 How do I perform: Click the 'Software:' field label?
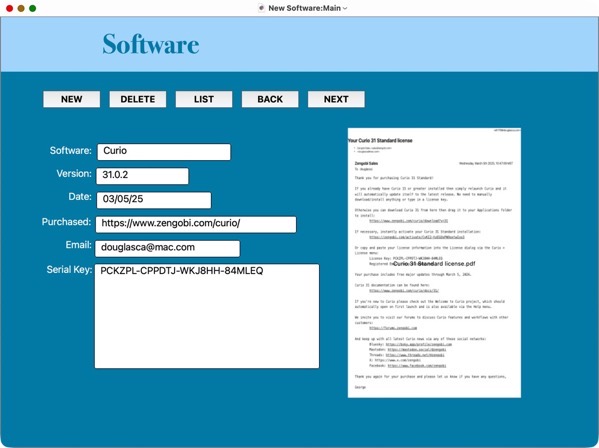click(71, 150)
